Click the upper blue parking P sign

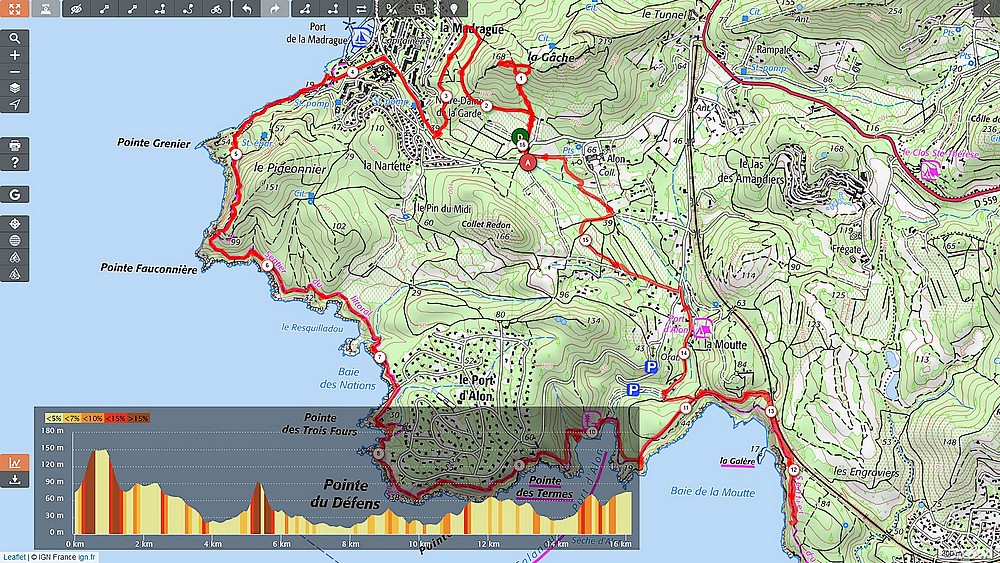pos(651,367)
